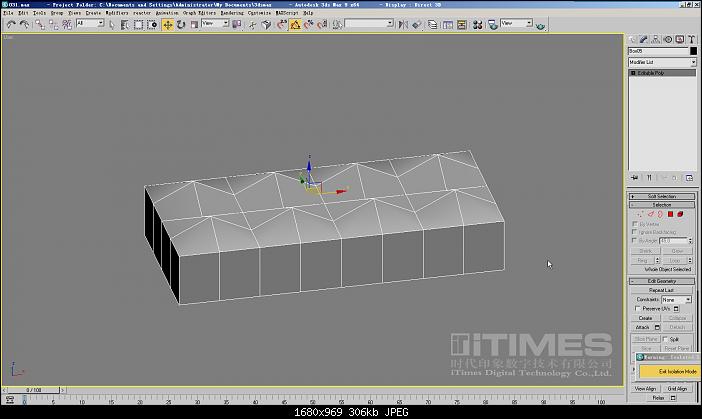This screenshot has height=419, width=702.
Task: Click the Select and Manipulate icon
Action: click(x=253, y=25)
